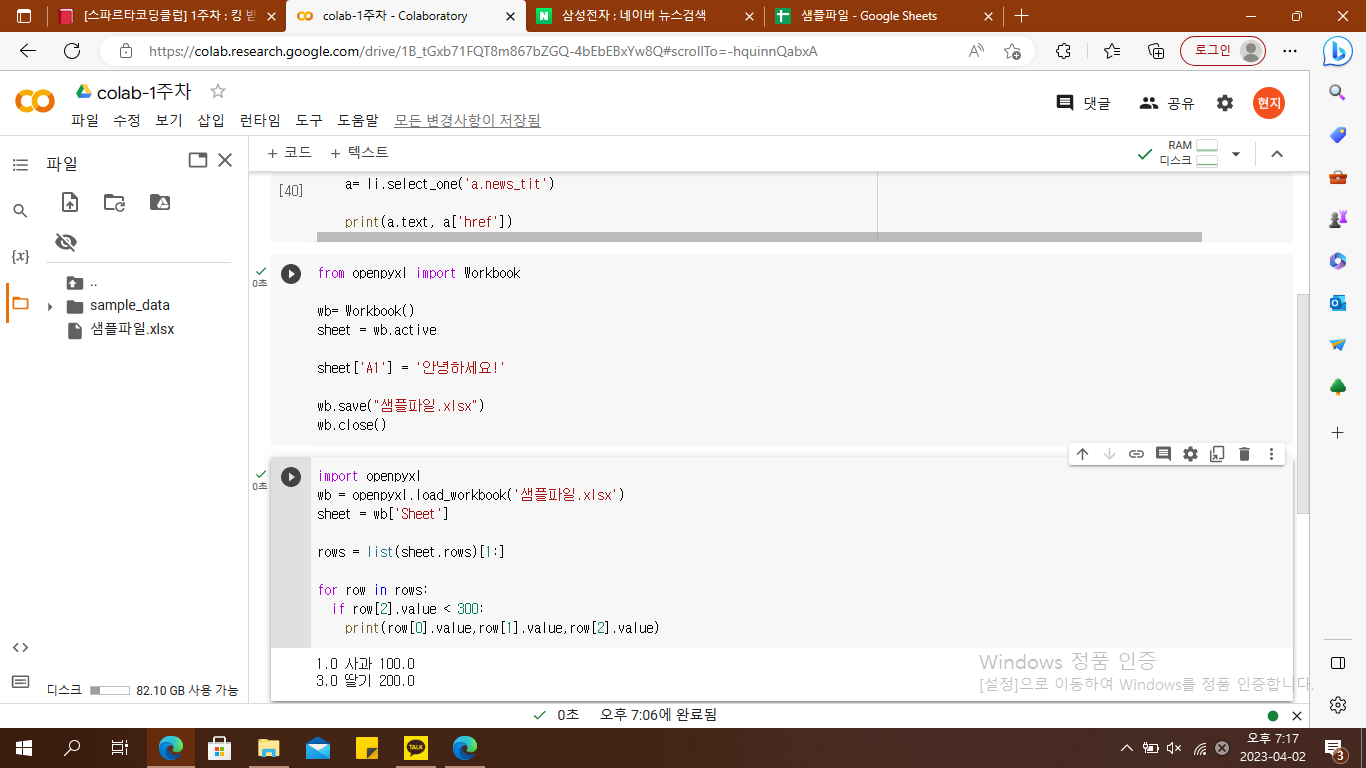The image size is (1366, 768).
Task: Upload a file to session storage
Action: [x=70, y=202]
